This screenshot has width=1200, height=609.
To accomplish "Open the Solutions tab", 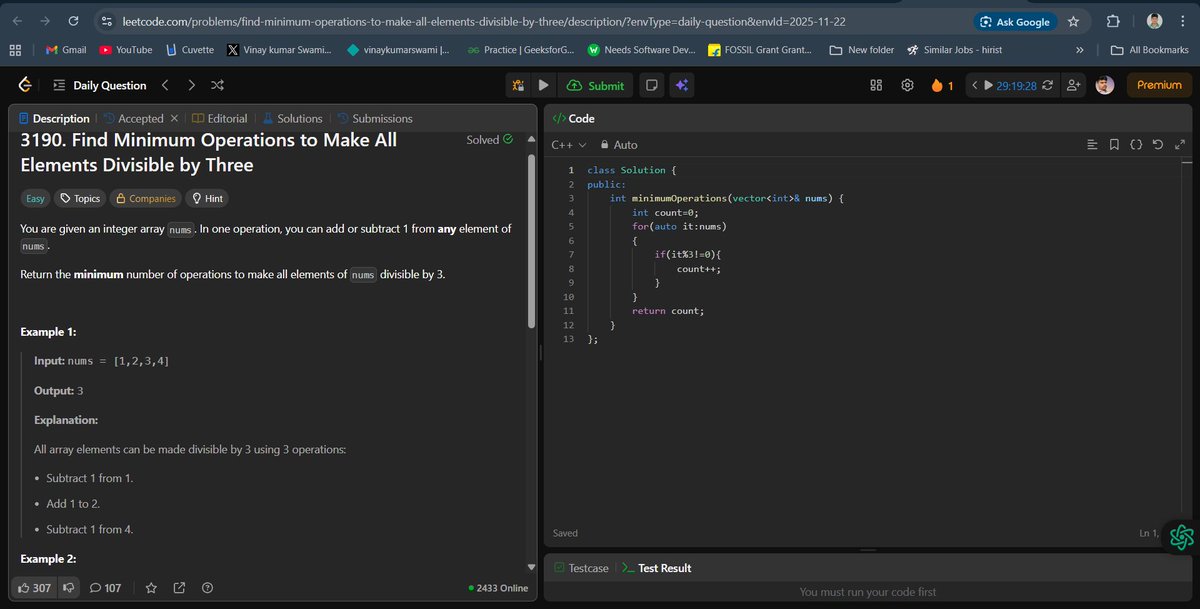I will coord(291,118).
